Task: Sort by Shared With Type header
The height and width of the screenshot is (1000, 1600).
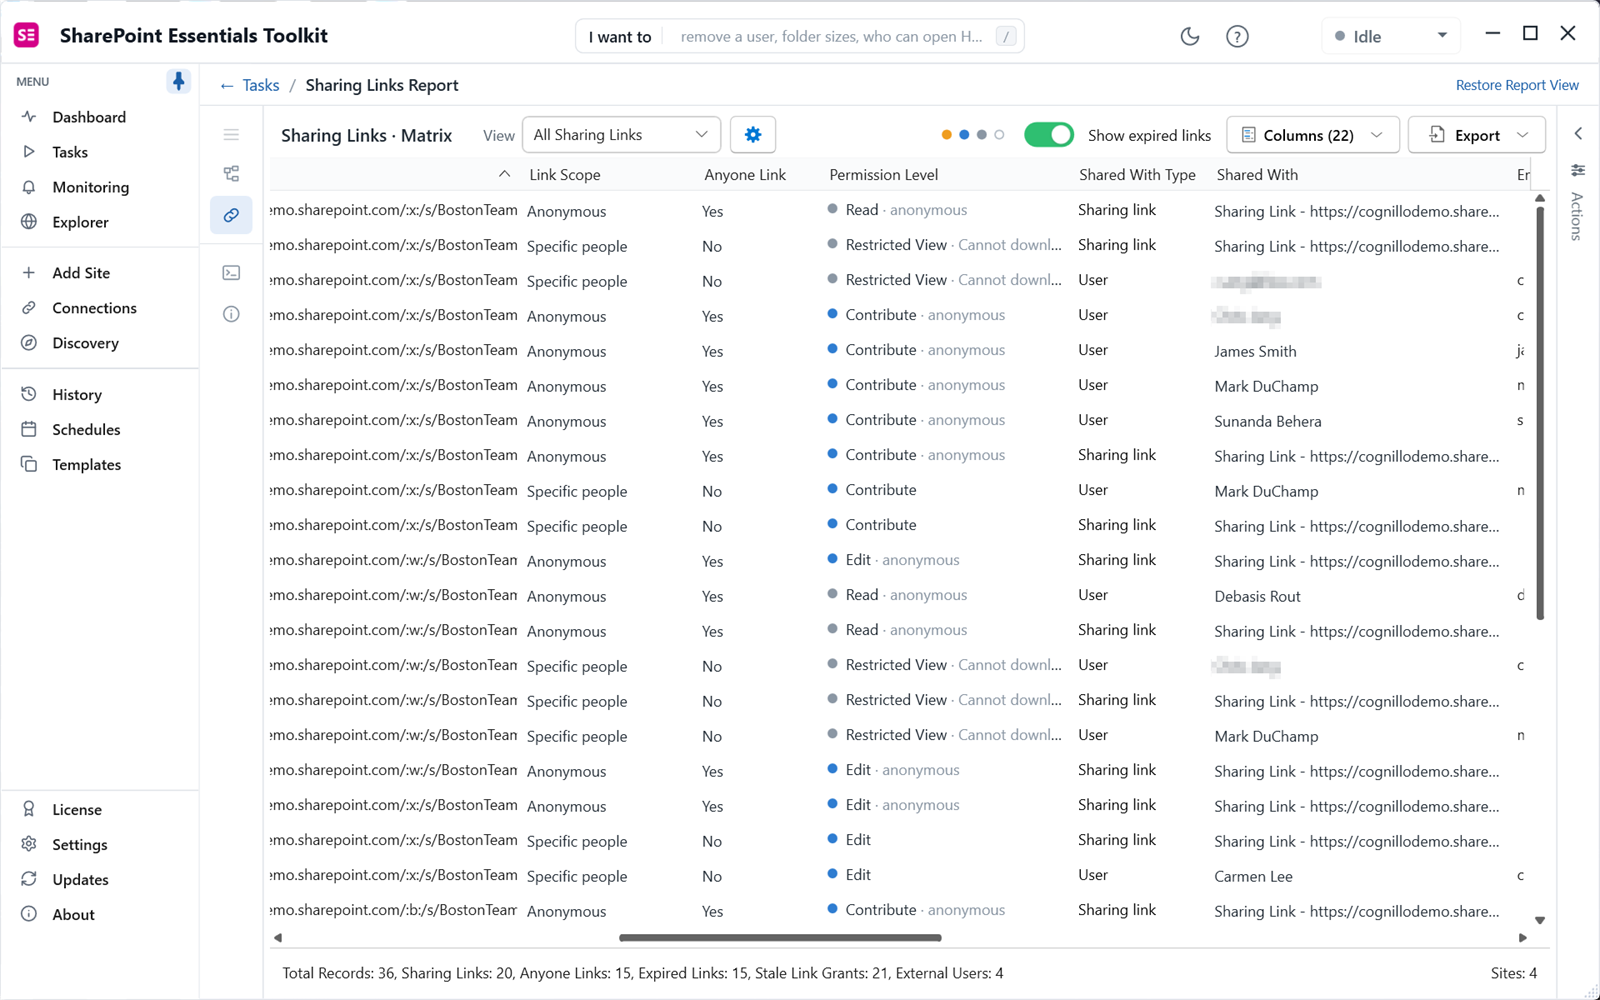Action: [x=1137, y=175]
